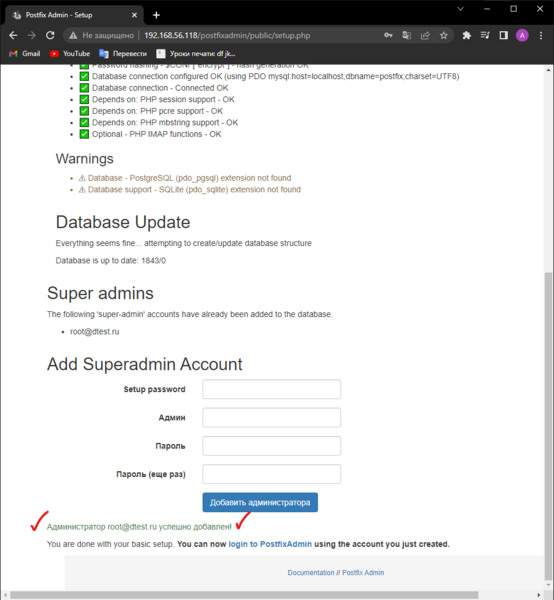Screen dimensions: 554x600
Task: Click the Database connection - Connected OK line
Action: tap(160, 88)
